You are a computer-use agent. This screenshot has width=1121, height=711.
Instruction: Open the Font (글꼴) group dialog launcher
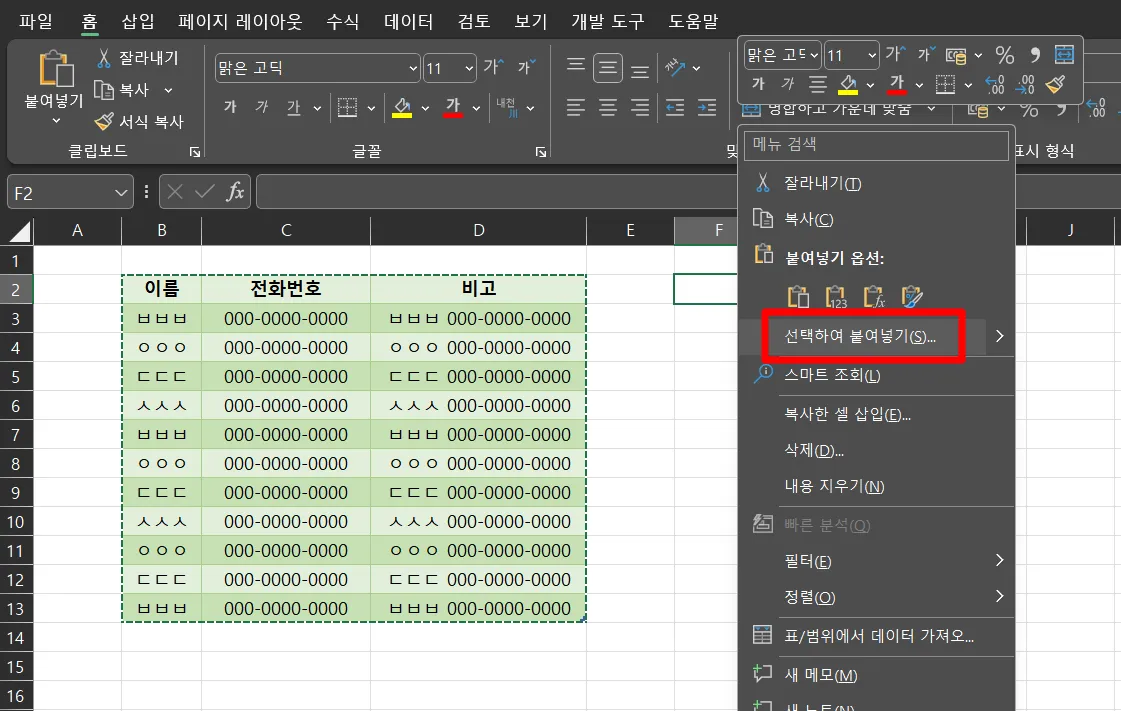coord(541,151)
